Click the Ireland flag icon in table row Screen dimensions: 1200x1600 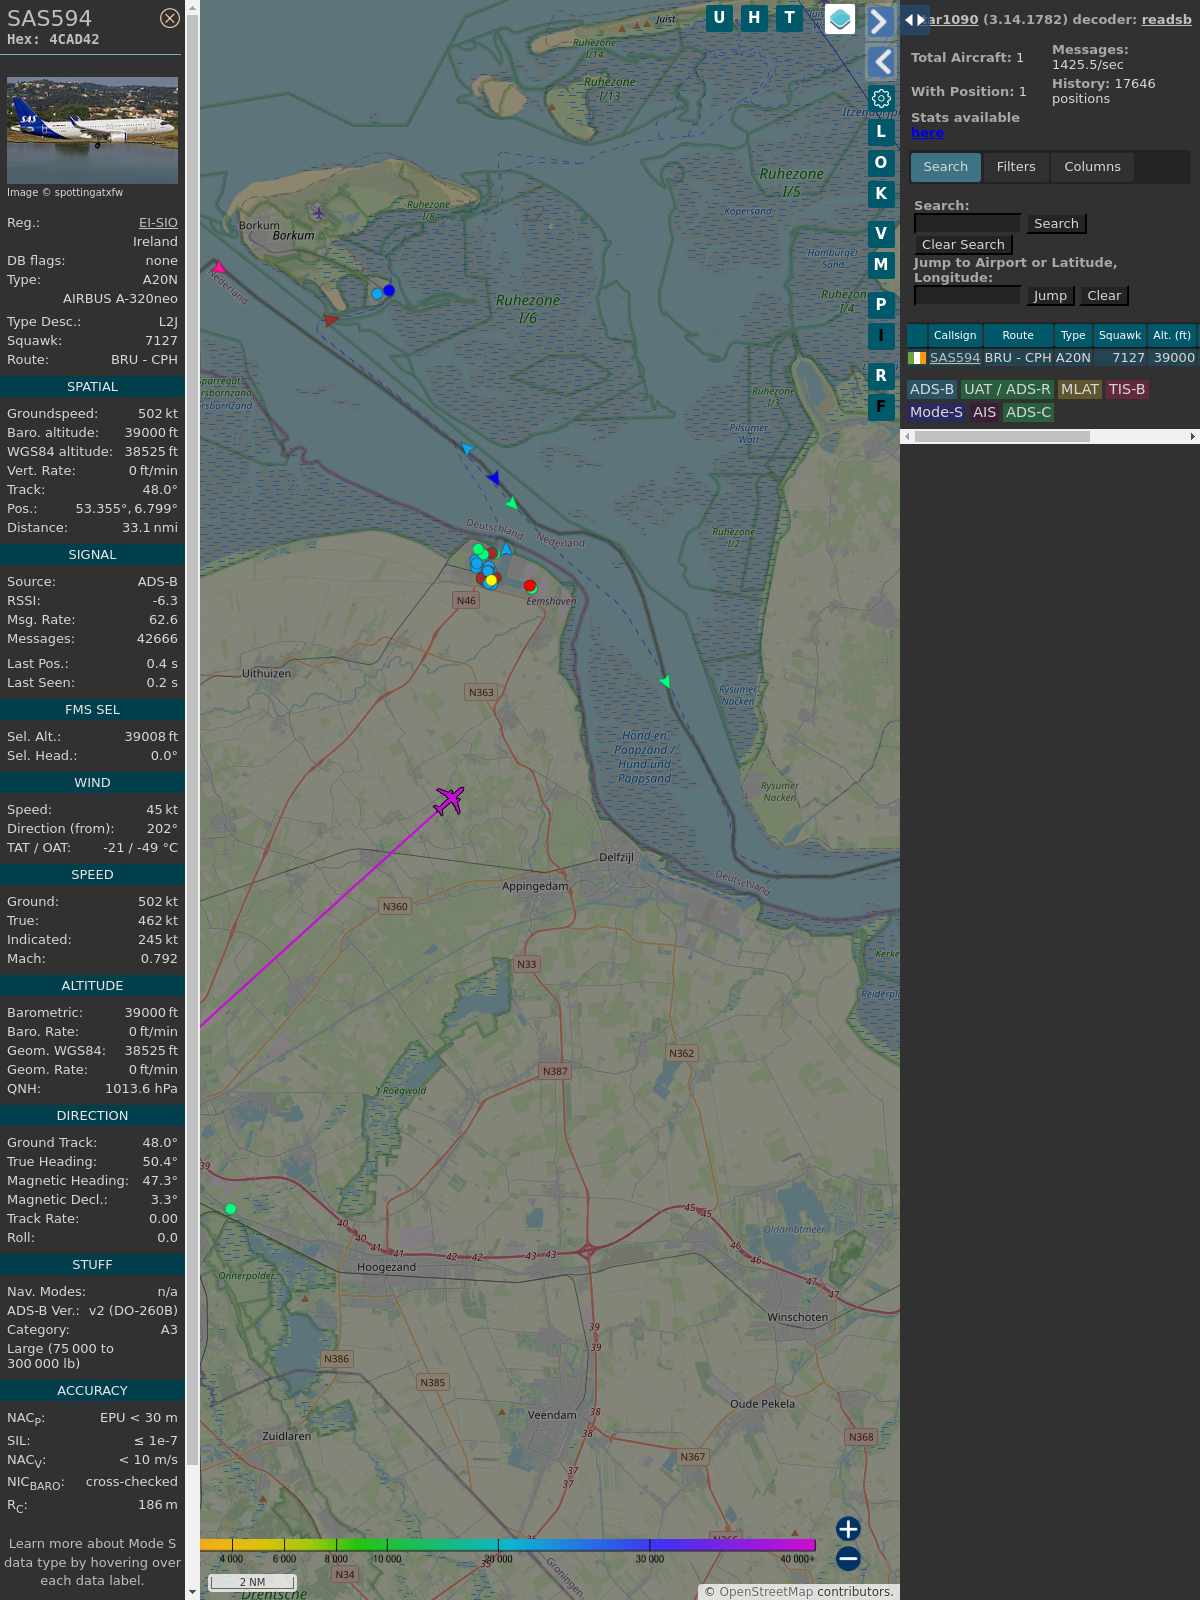tap(917, 358)
